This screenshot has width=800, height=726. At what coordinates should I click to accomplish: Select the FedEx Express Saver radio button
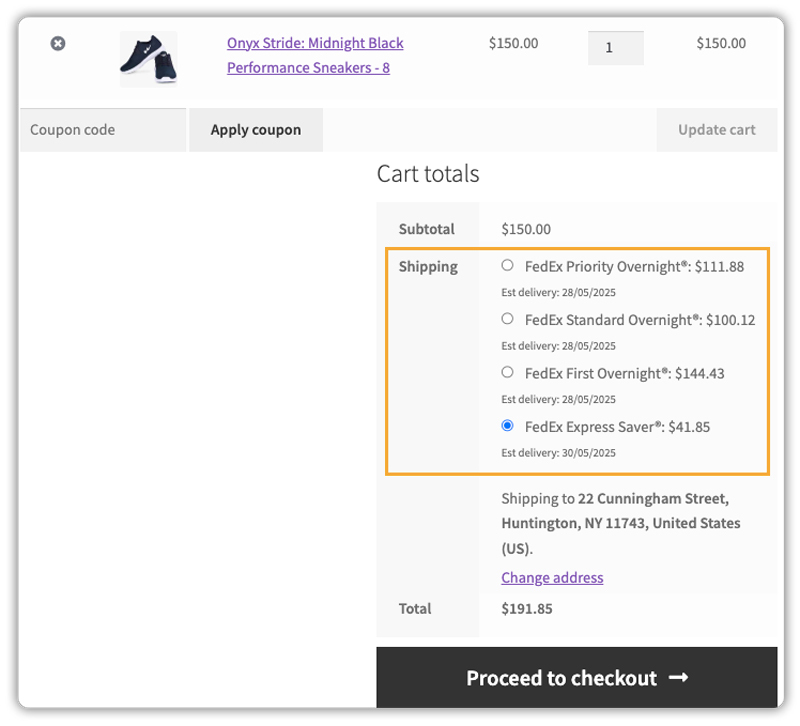[507, 425]
